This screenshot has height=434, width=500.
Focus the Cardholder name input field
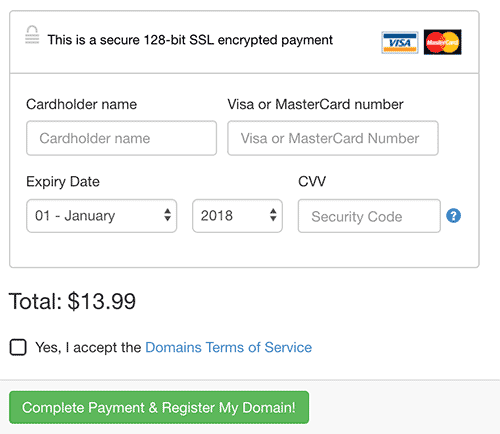tap(121, 138)
